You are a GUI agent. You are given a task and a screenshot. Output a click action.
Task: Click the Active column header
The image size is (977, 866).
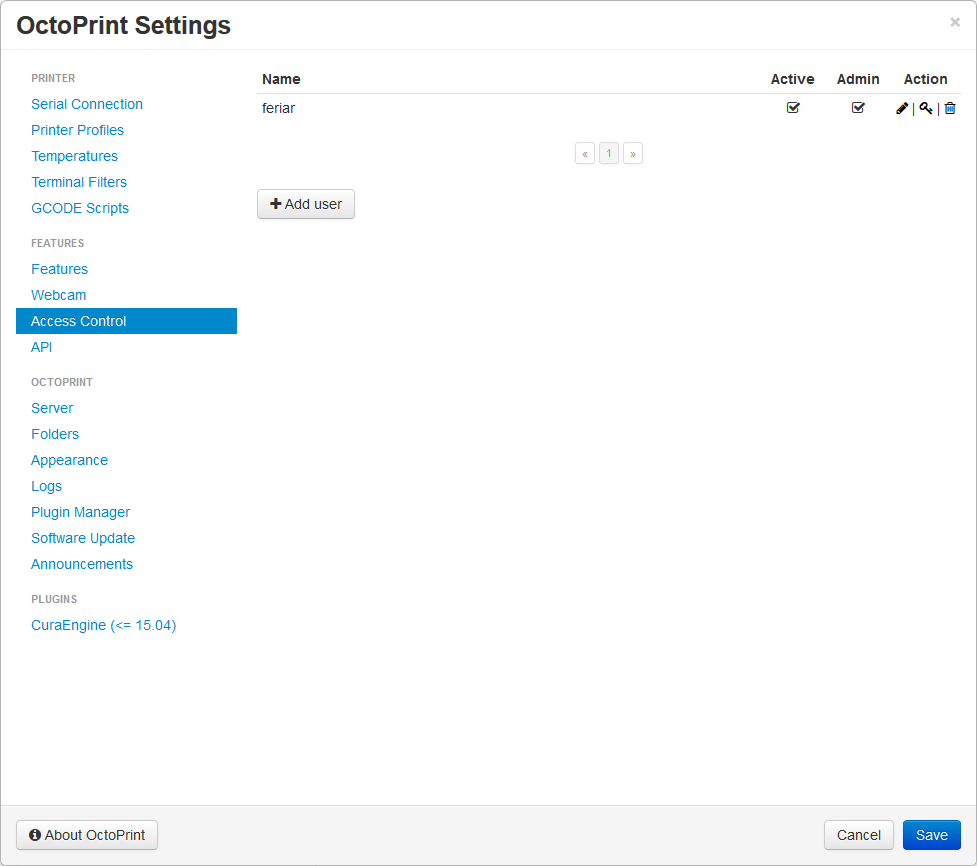tap(793, 79)
